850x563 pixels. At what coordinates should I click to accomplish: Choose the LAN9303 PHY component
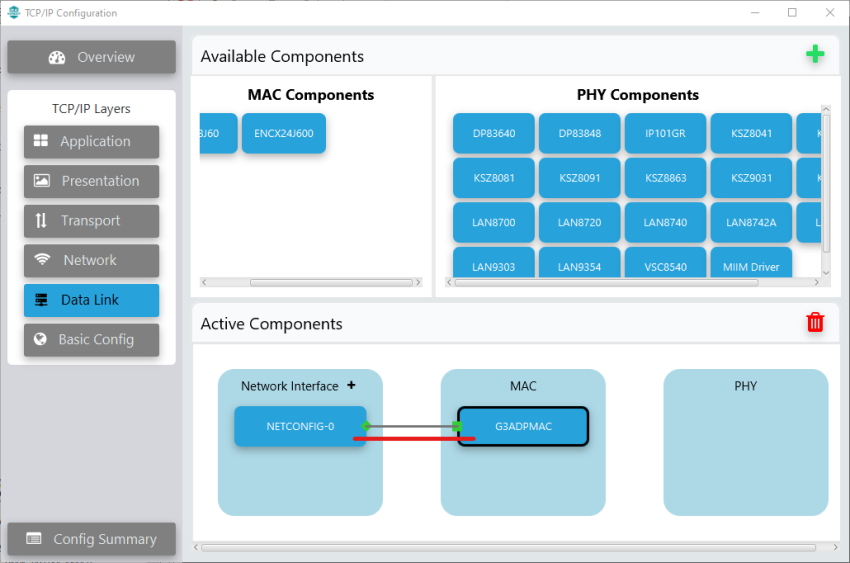[494, 263]
